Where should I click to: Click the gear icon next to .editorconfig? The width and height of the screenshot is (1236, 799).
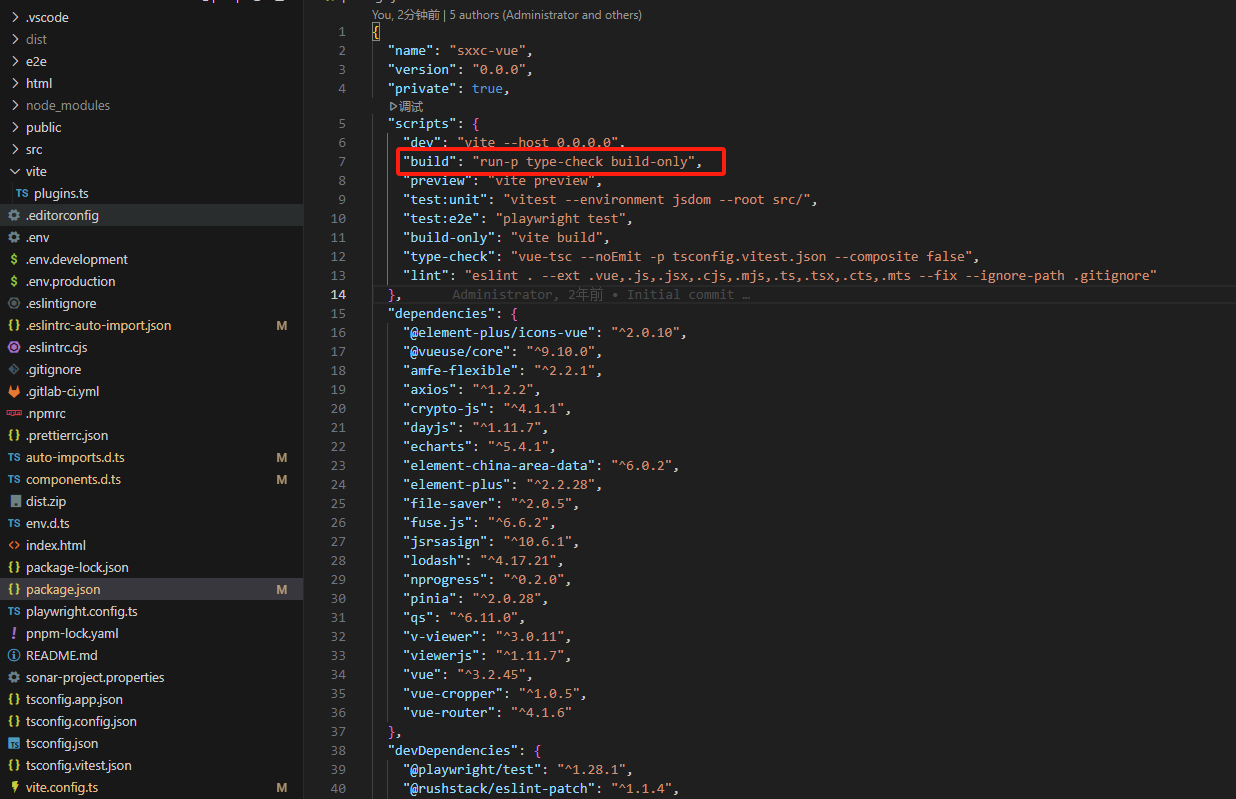[x=15, y=215]
